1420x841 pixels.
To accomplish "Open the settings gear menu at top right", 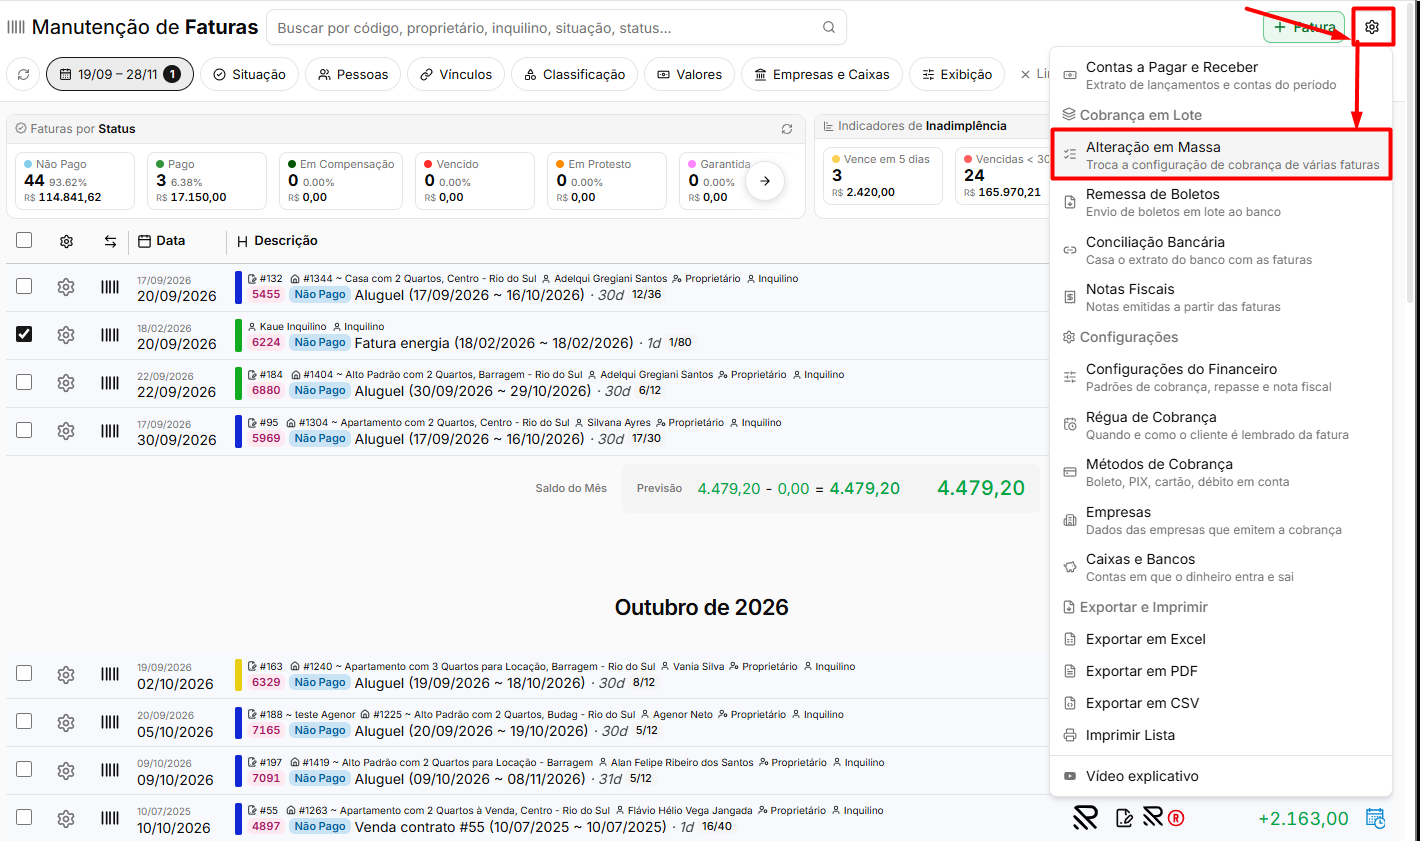I will coord(1372,27).
